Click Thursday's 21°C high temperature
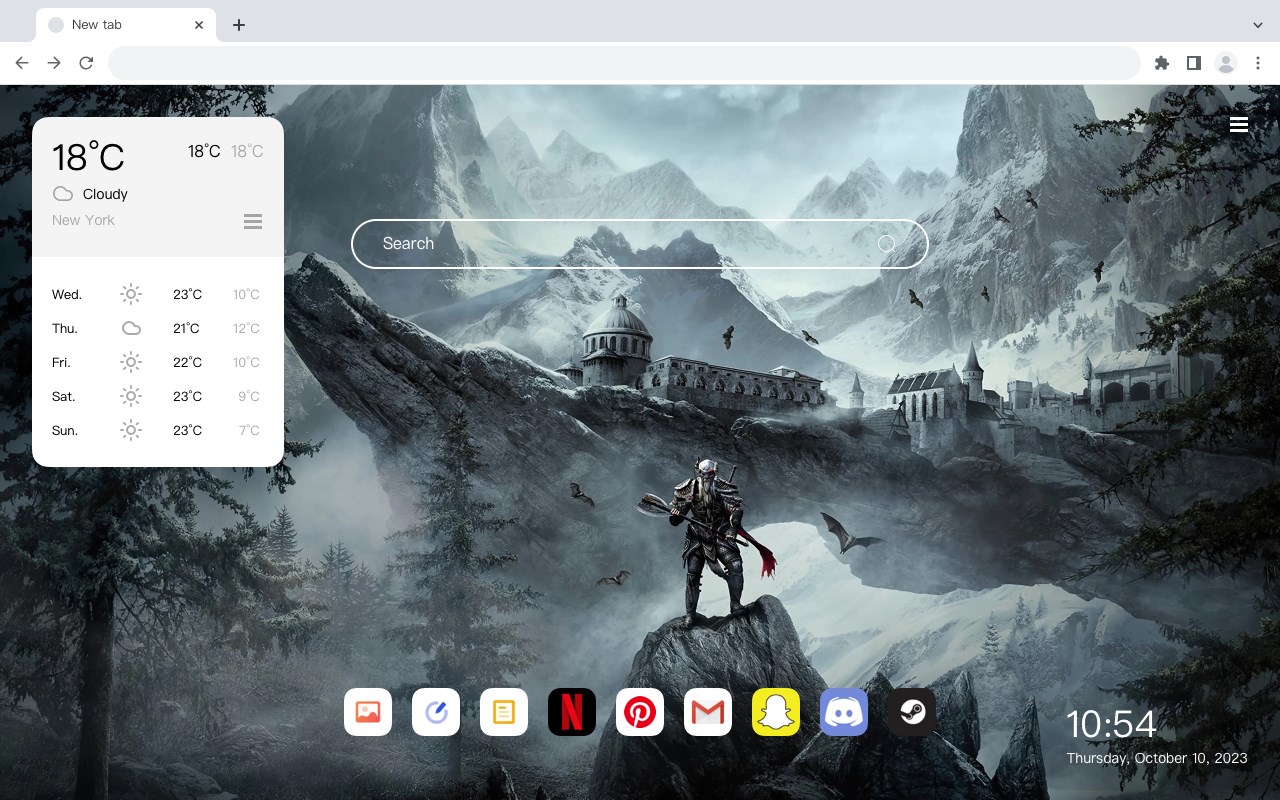Viewport: 1280px width, 800px height. (x=186, y=328)
